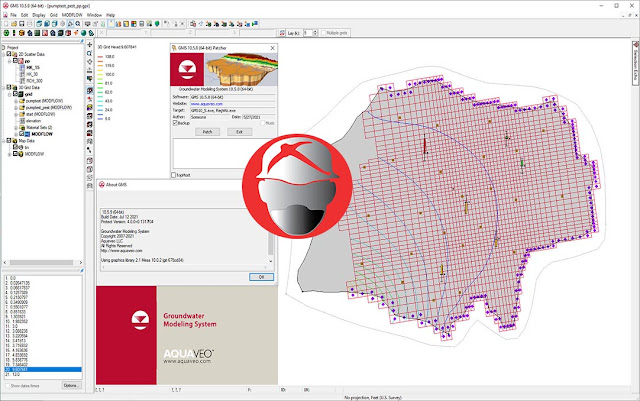
Task: Toggle visibility checkbox of grid item
Action: [15, 94]
